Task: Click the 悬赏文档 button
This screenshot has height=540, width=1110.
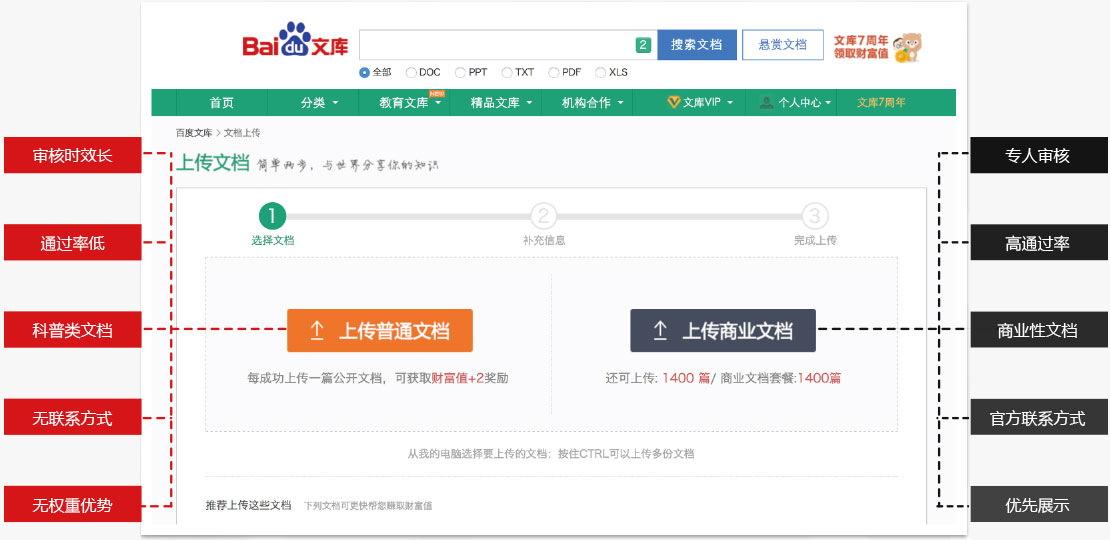Action: tap(782, 45)
